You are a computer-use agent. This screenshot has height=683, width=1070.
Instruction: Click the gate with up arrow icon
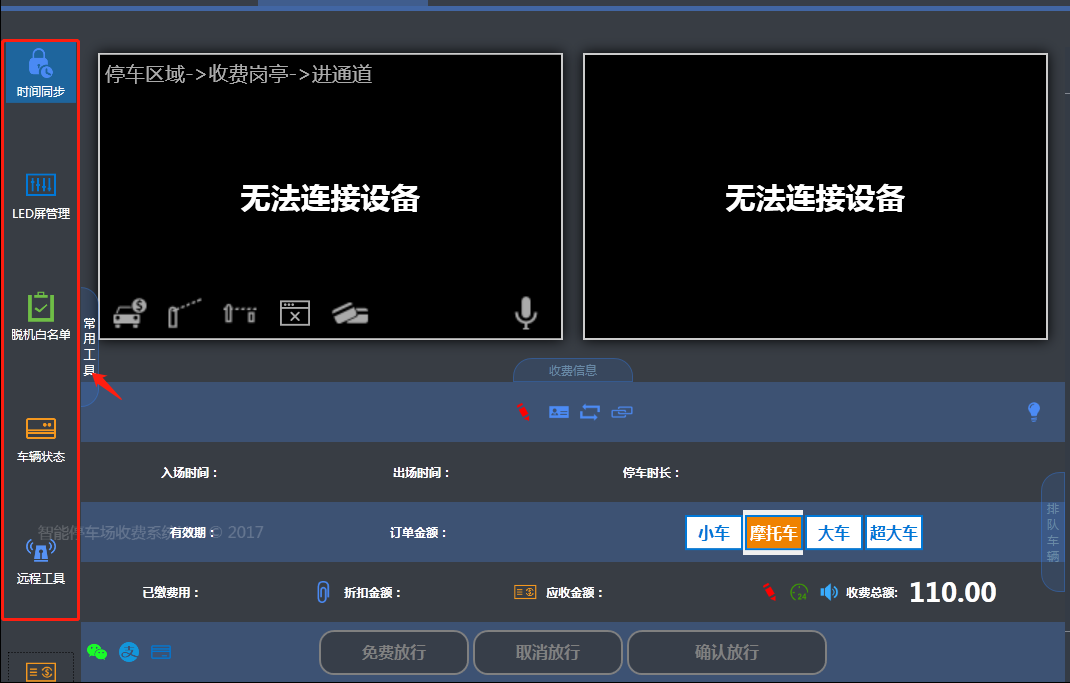tap(240, 313)
